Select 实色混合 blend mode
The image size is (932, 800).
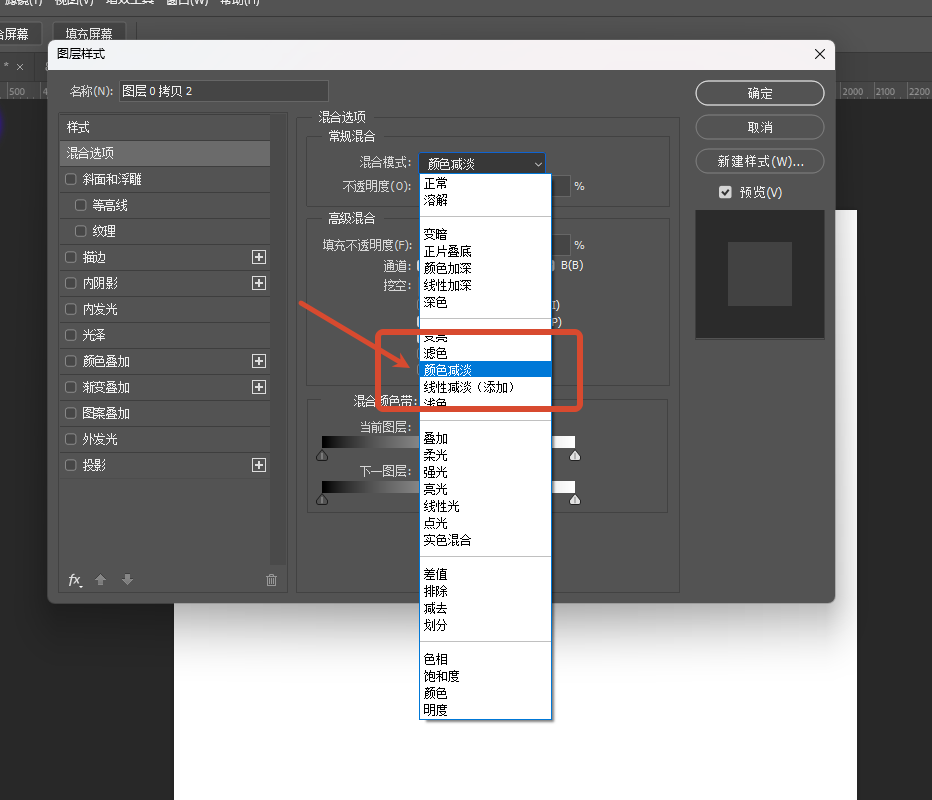486,540
